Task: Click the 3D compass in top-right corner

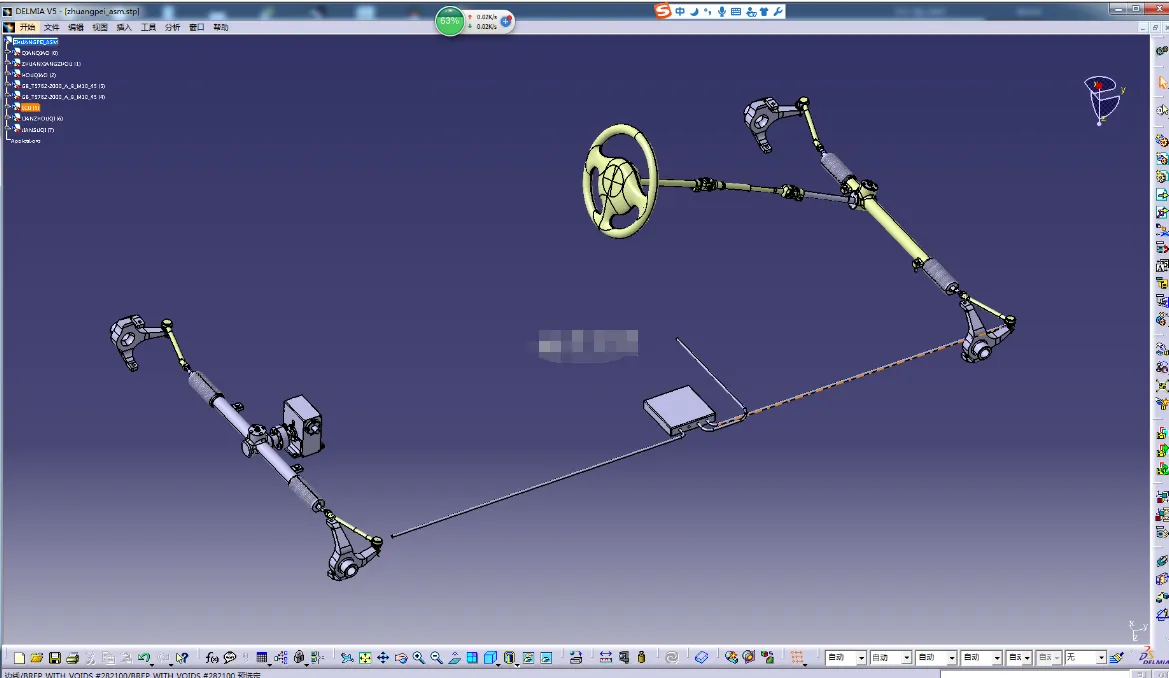Action: click(1103, 99)
